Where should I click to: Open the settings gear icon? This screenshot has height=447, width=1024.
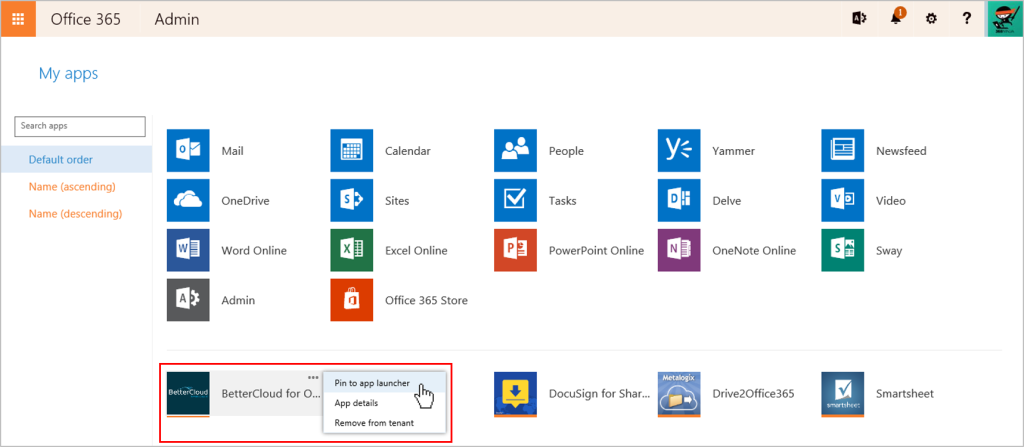(x=931, y=19)
